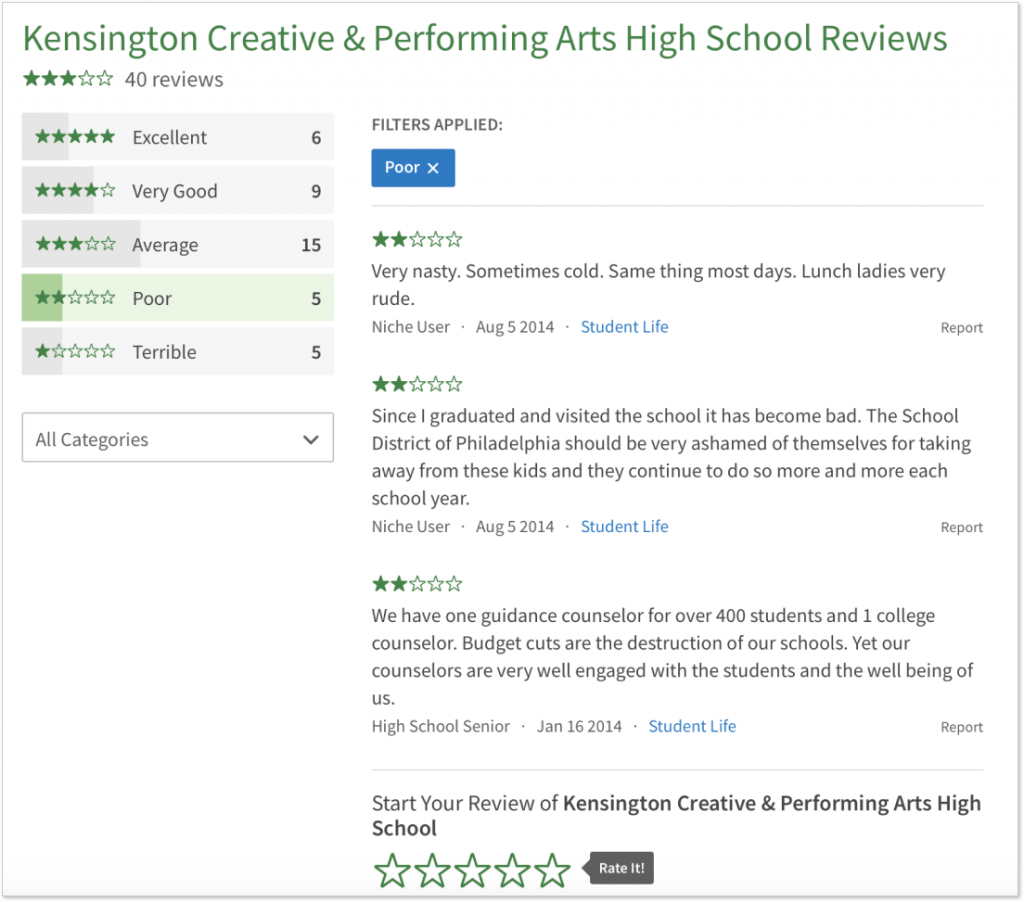Filter reviews by Average rating

click(178, 245)
